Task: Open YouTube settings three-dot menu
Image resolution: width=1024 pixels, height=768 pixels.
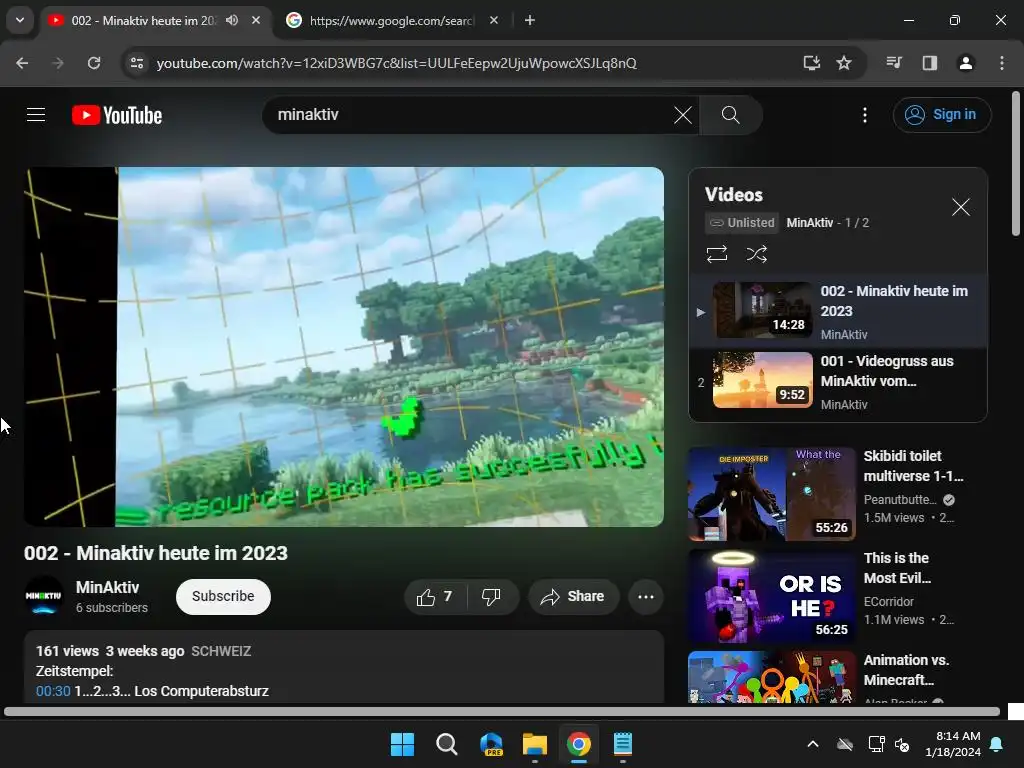Action: pos(865,115)
